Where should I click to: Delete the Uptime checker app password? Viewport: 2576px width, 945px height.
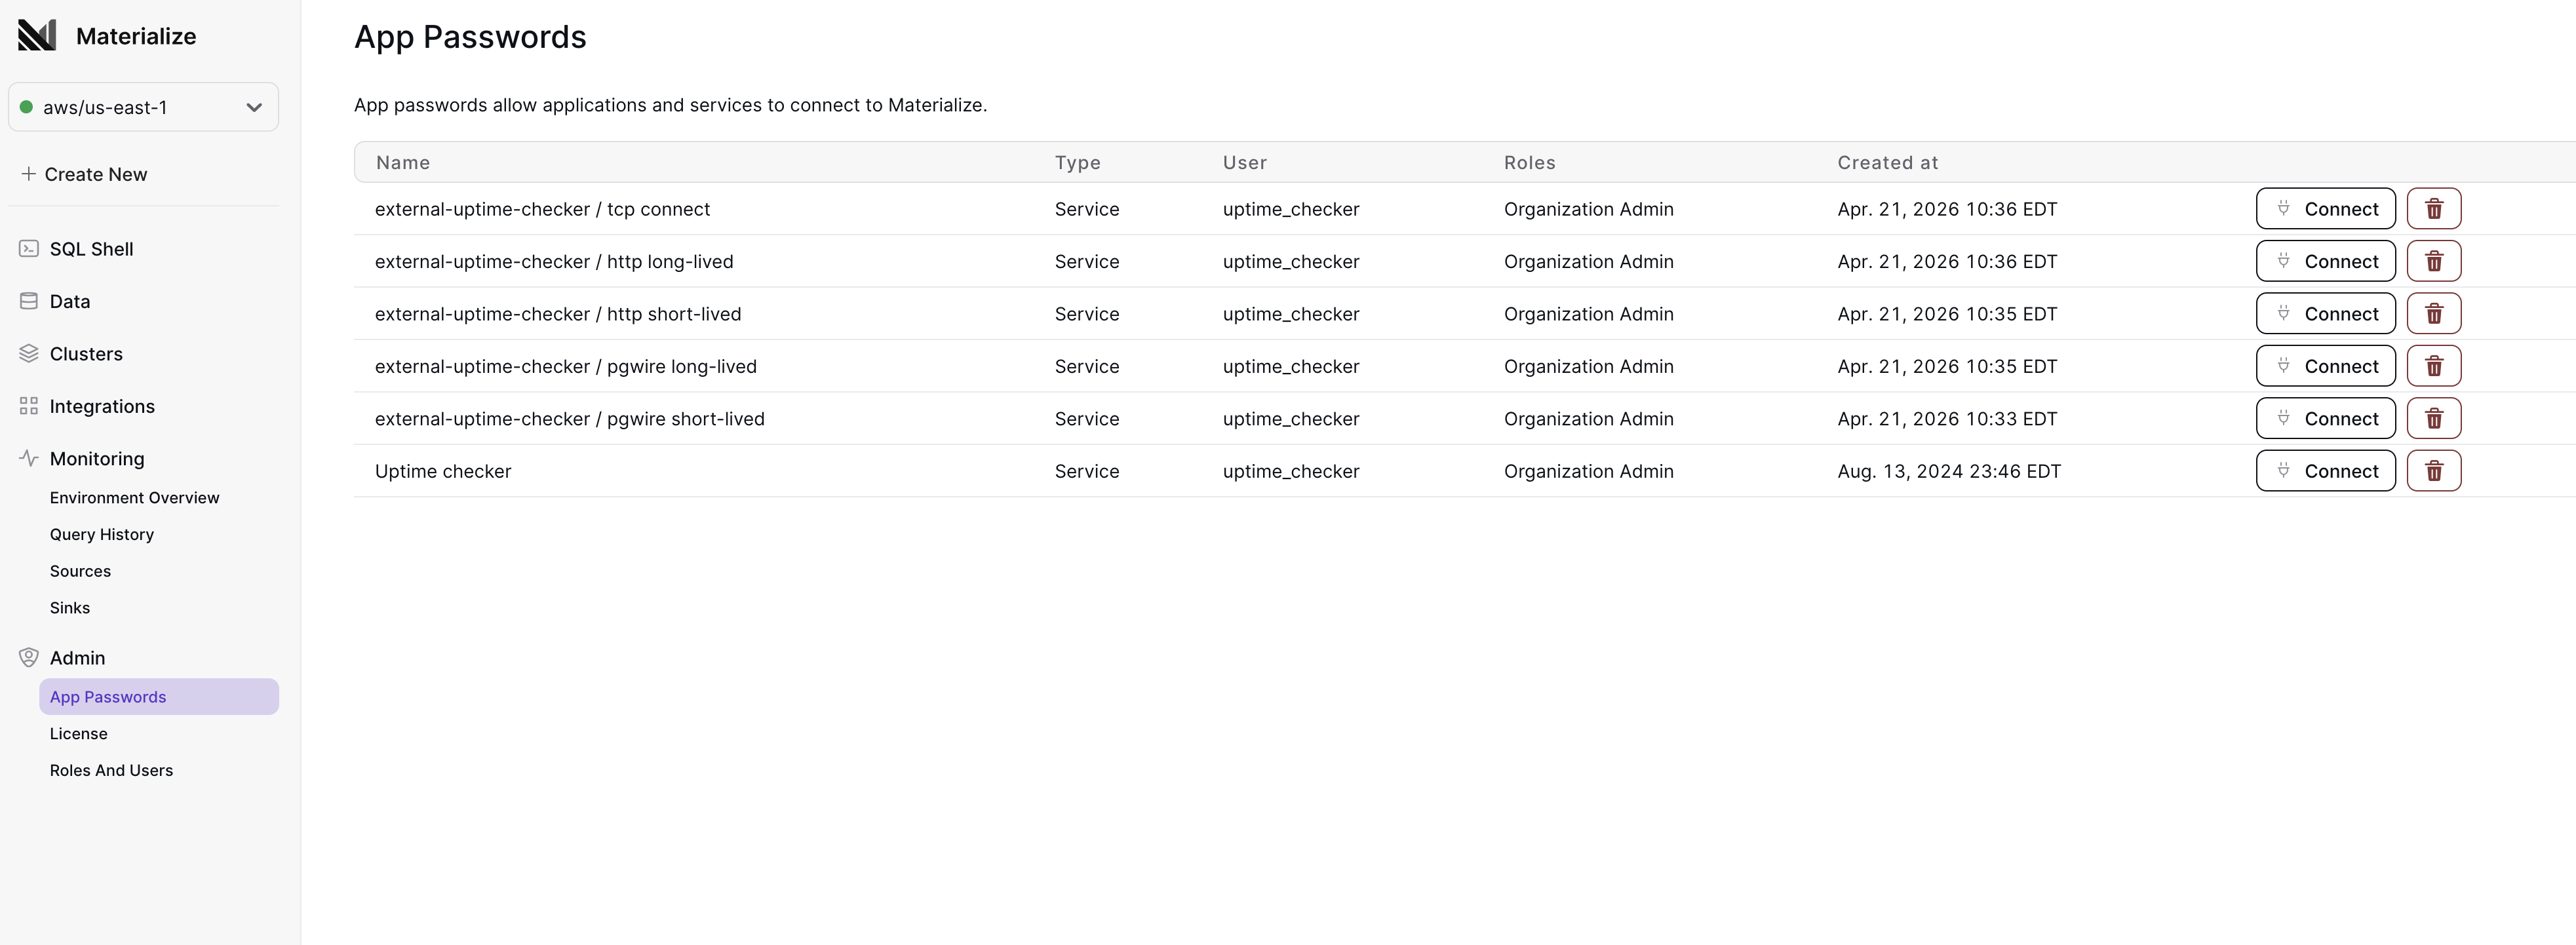(2433, 471)
